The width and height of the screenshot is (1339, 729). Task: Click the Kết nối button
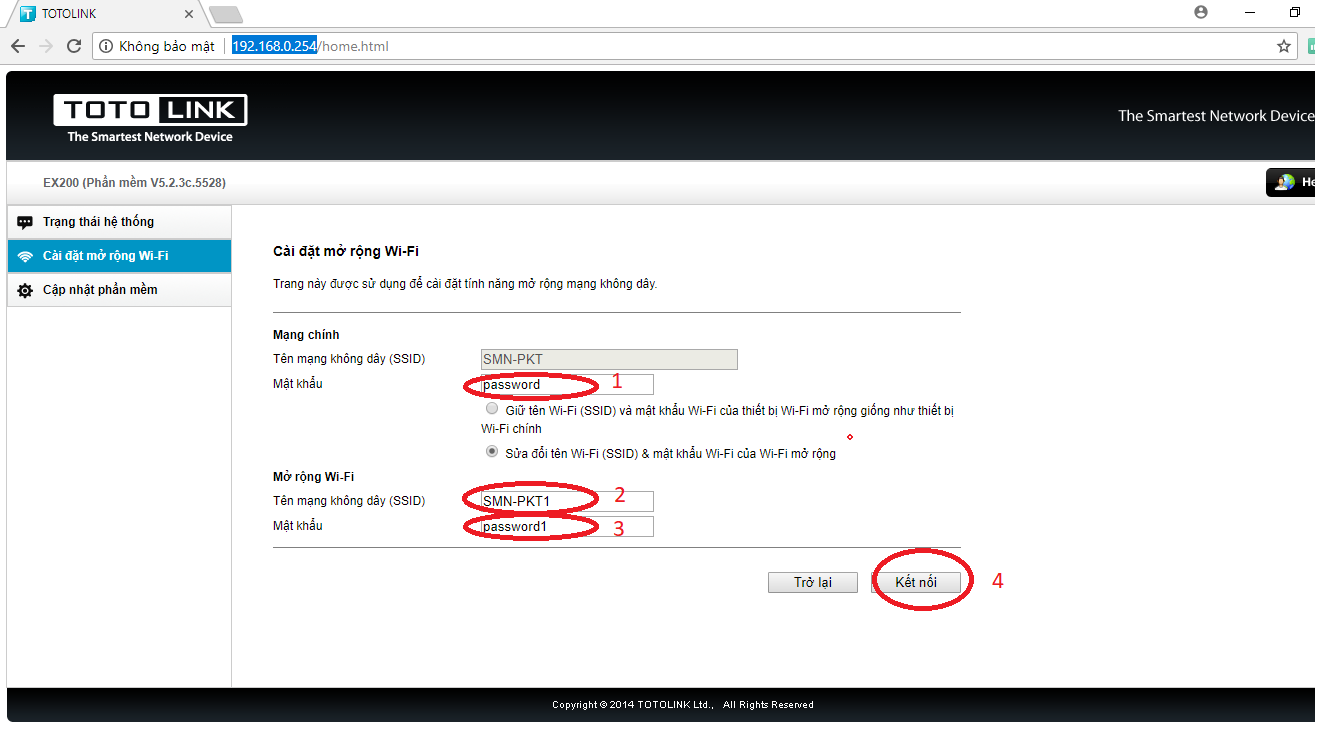click(x=916, y=582)
